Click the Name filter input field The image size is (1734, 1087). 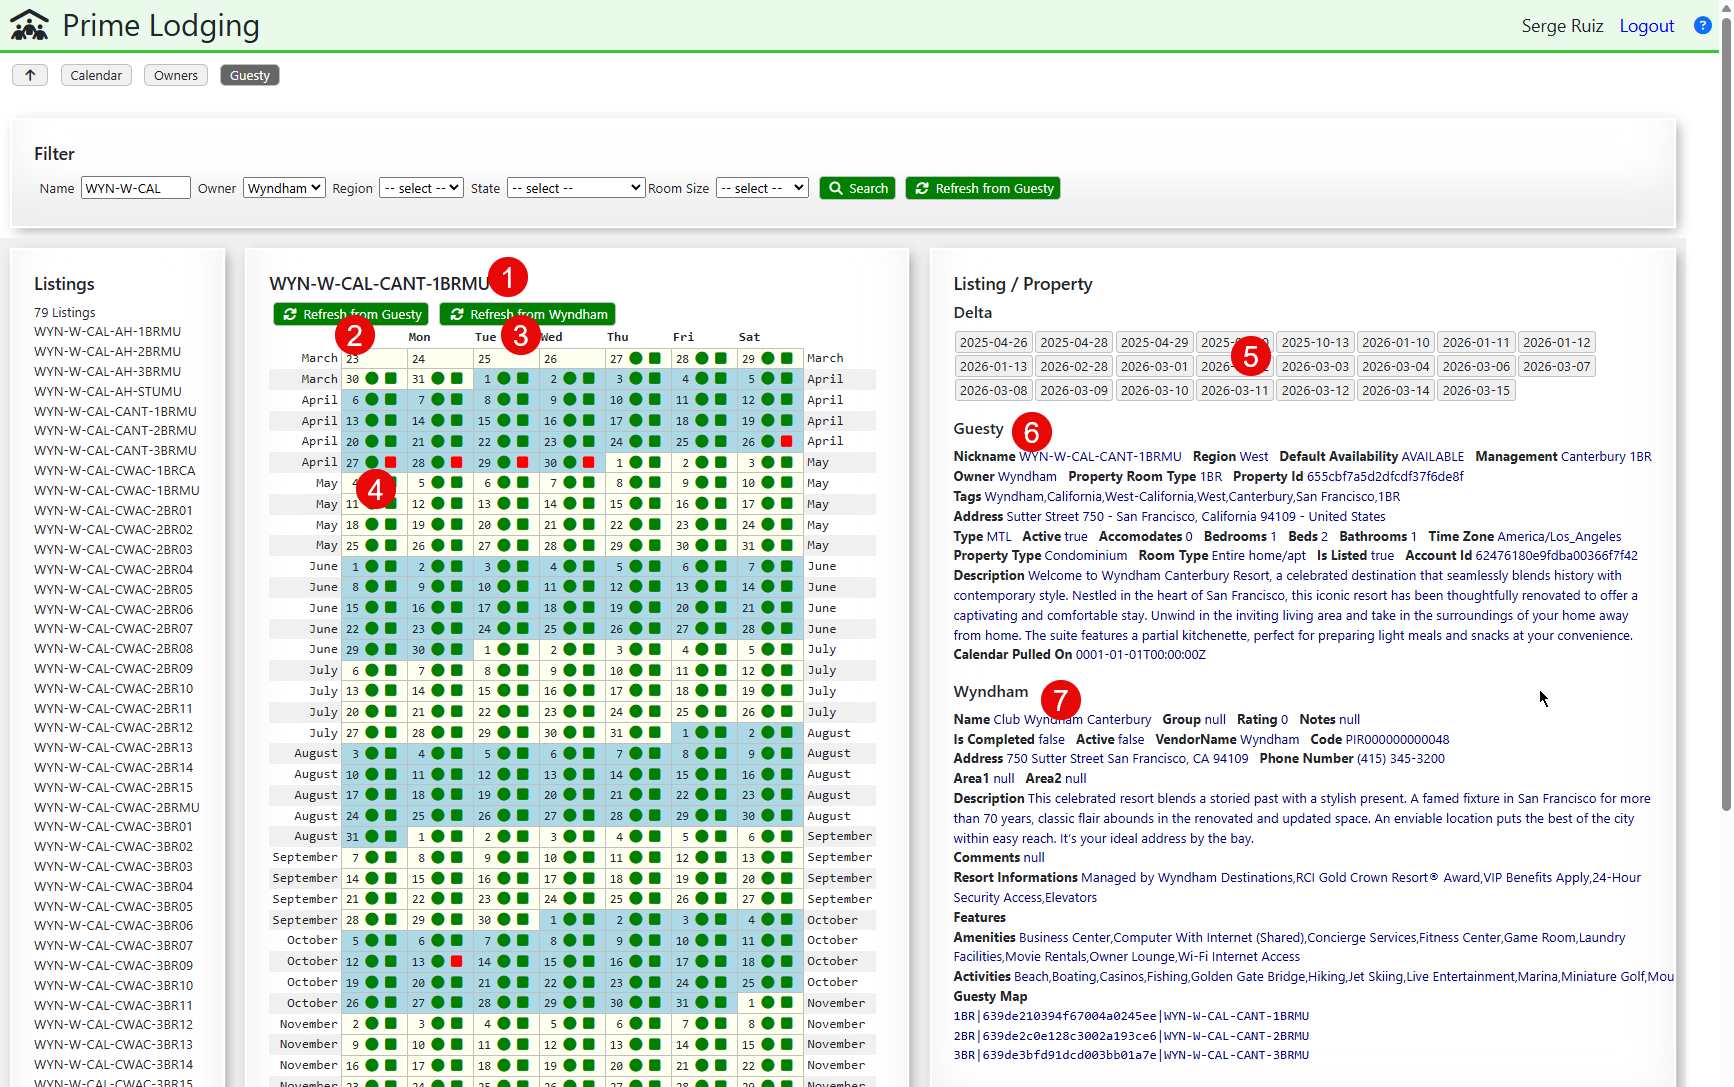135,188
